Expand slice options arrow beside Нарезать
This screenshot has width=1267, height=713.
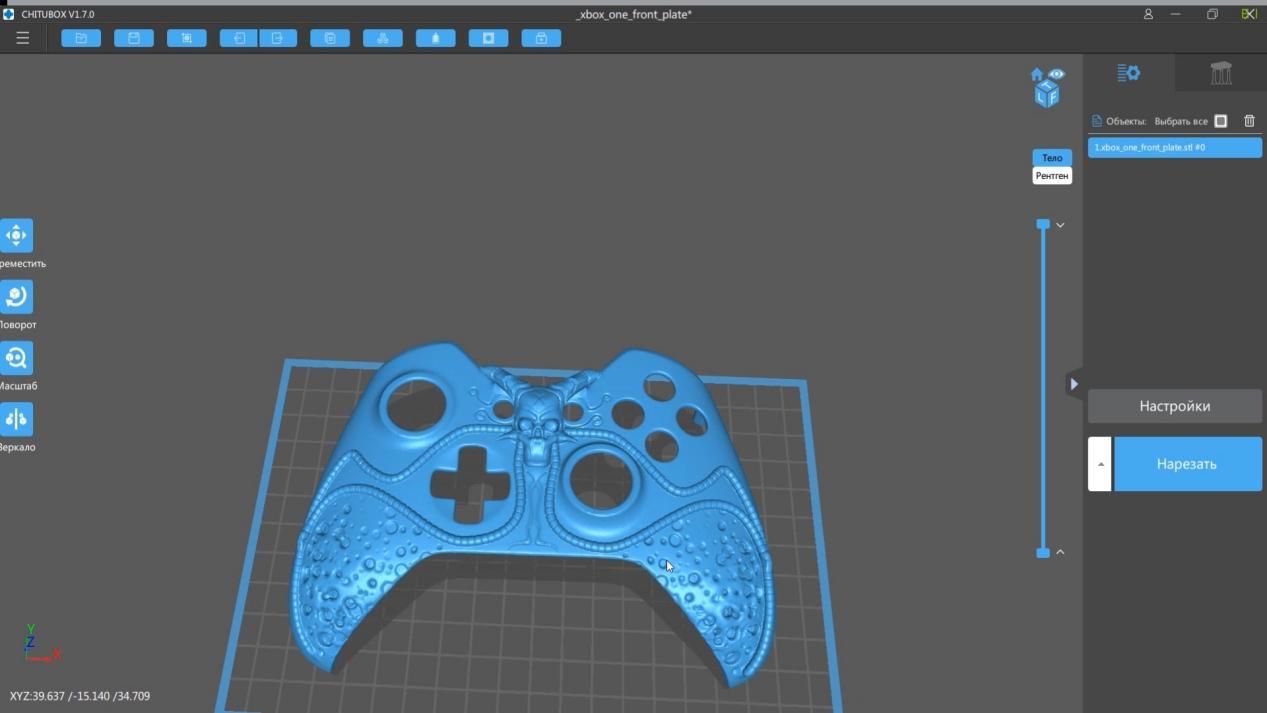click(x=1100, y=464)
